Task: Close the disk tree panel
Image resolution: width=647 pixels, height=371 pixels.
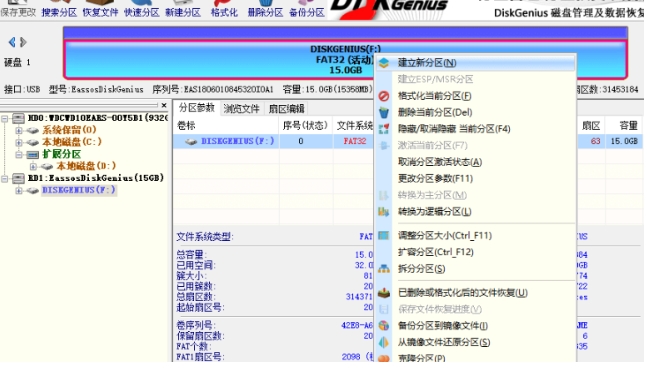Action: pos(164,106)
